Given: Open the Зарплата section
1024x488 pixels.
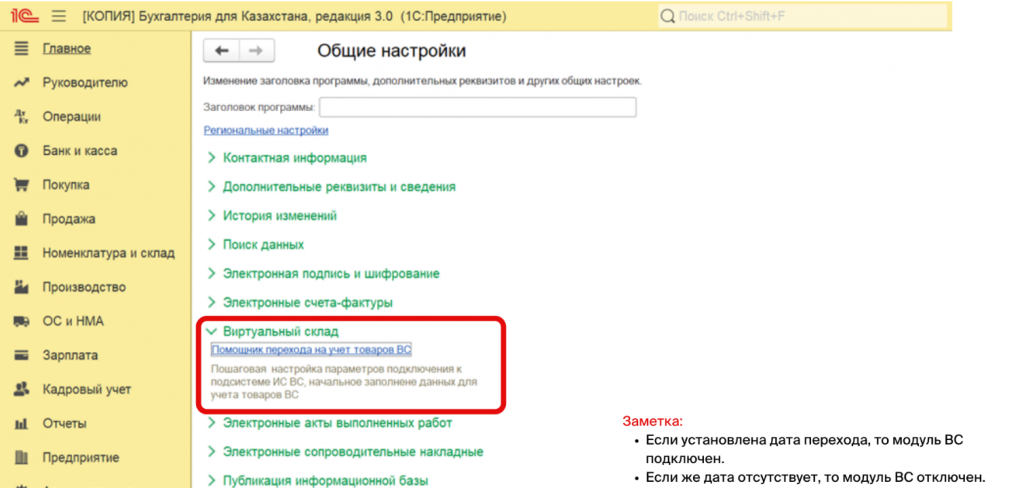Looking at the screenshot, I should coord(71,355).
